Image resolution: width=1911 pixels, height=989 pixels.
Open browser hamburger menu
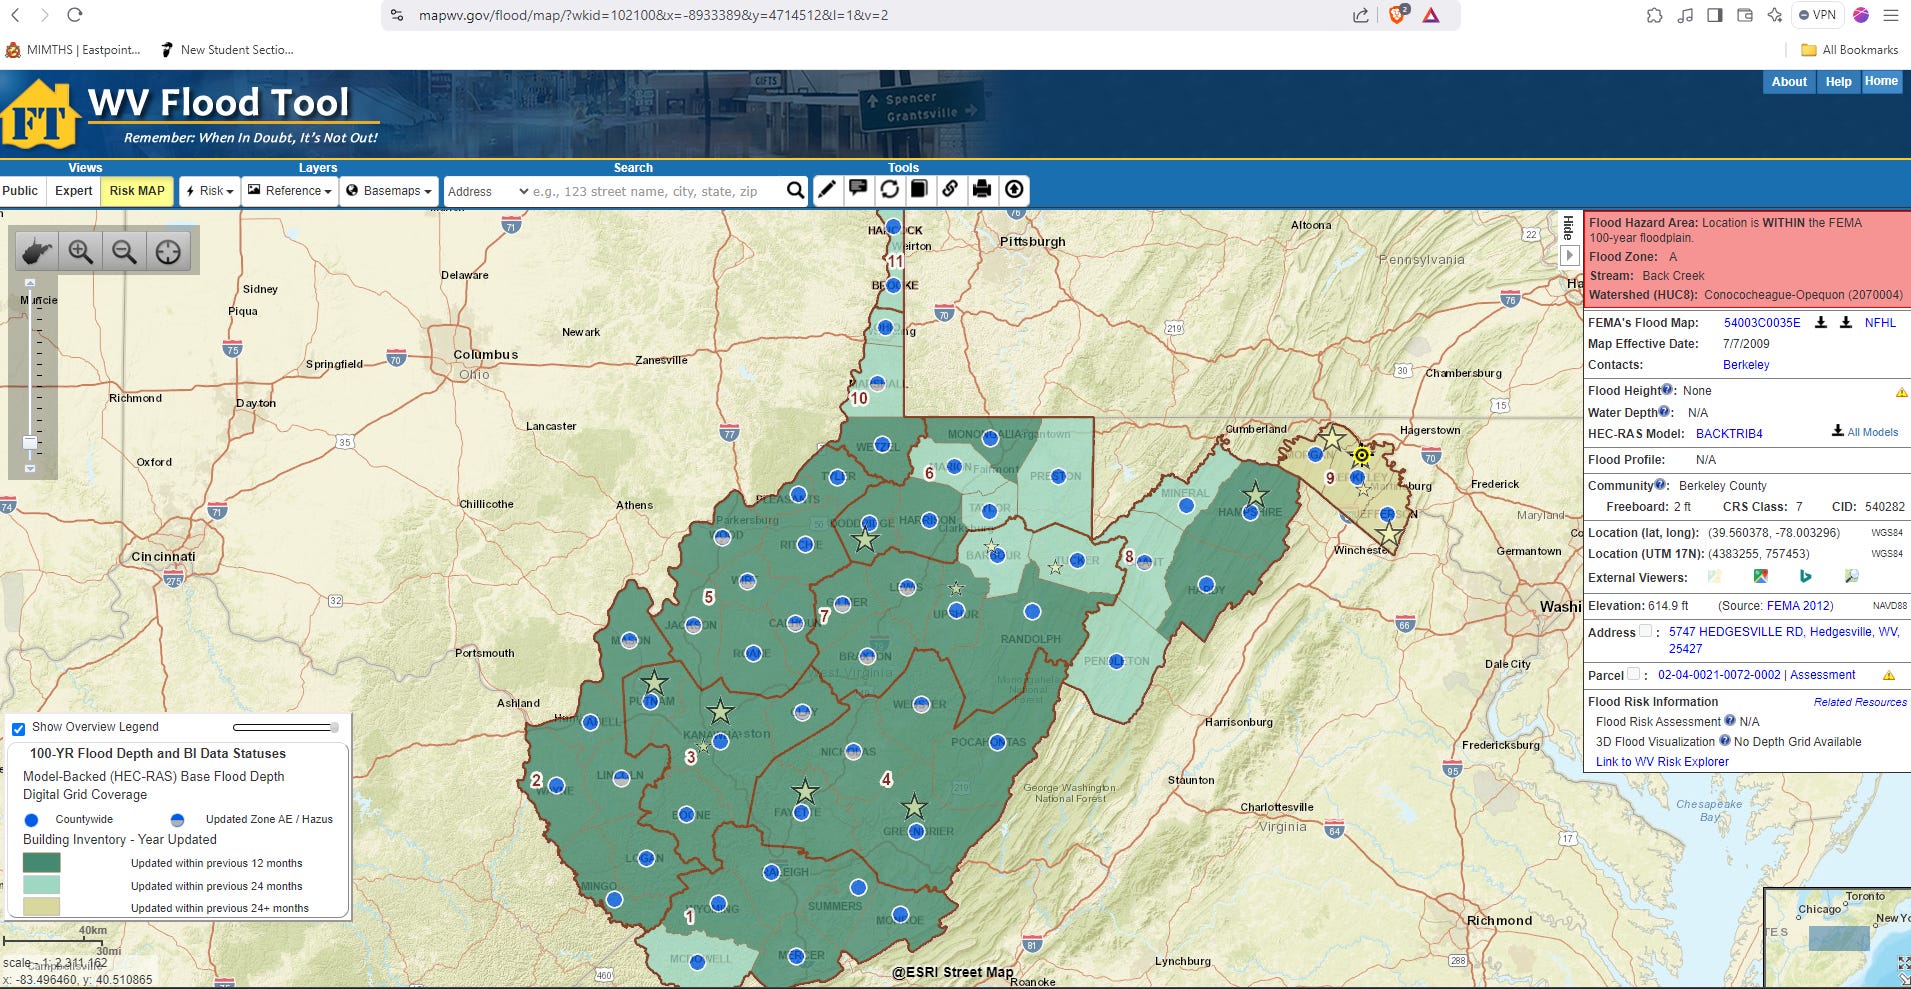click(1890, 15)
